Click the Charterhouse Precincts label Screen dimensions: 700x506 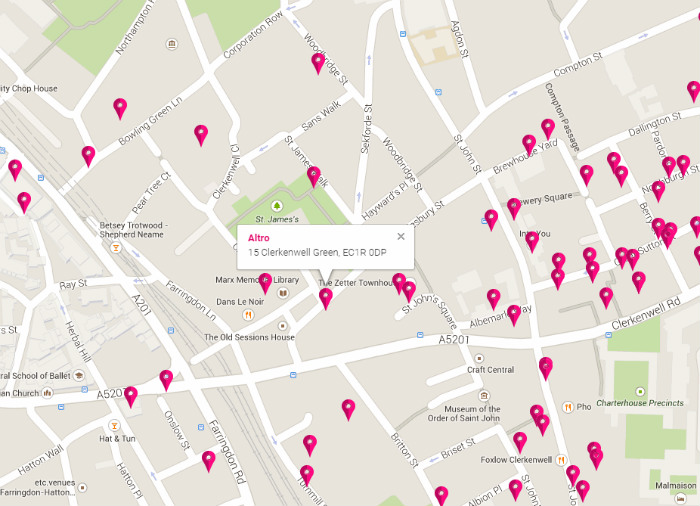(640, 403)
